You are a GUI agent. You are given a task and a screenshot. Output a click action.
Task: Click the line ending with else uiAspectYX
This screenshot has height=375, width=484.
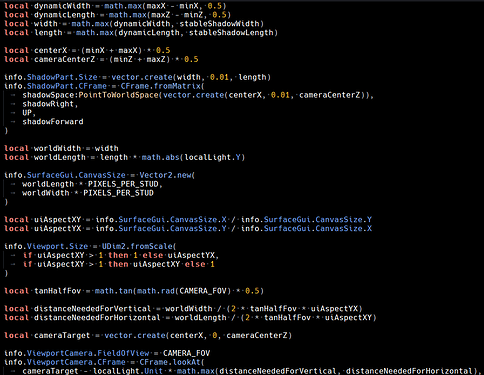121,255
